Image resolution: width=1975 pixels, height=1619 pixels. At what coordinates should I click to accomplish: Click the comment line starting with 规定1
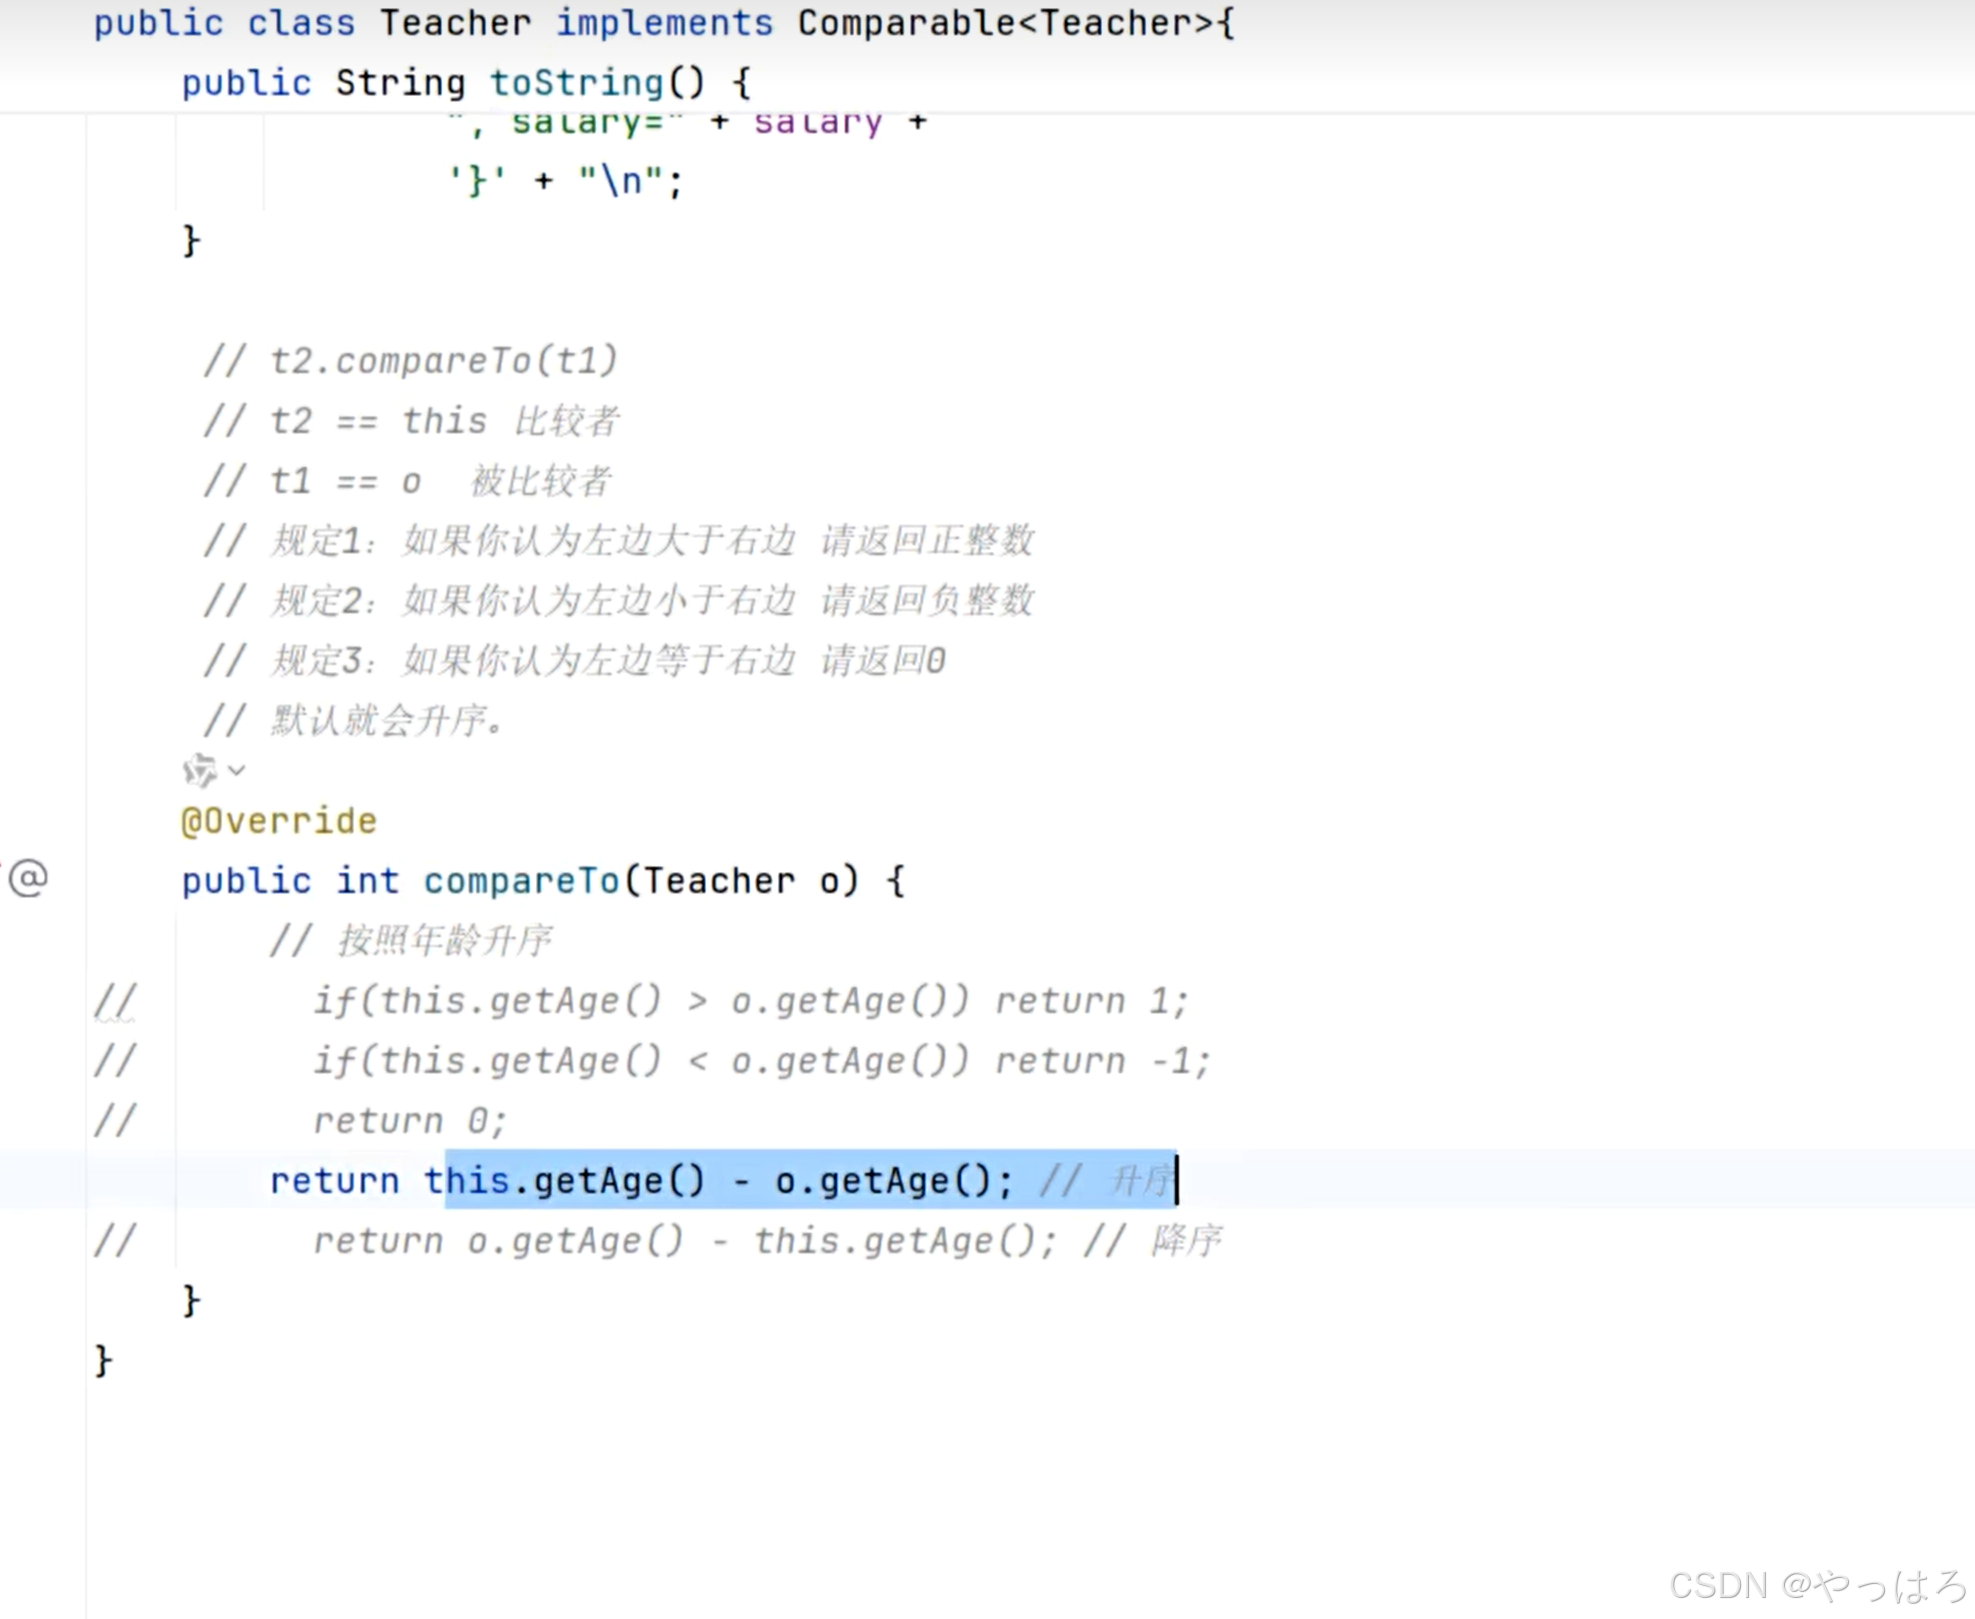(620, 541)
